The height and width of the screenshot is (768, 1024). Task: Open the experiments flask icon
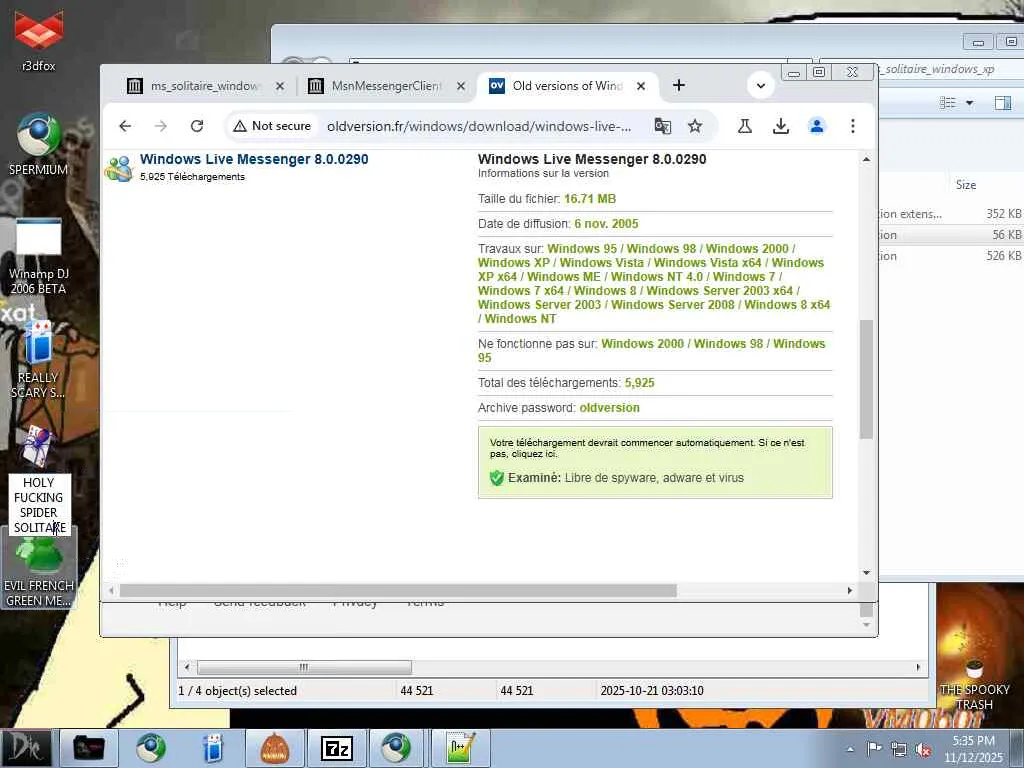click(744, 126)
